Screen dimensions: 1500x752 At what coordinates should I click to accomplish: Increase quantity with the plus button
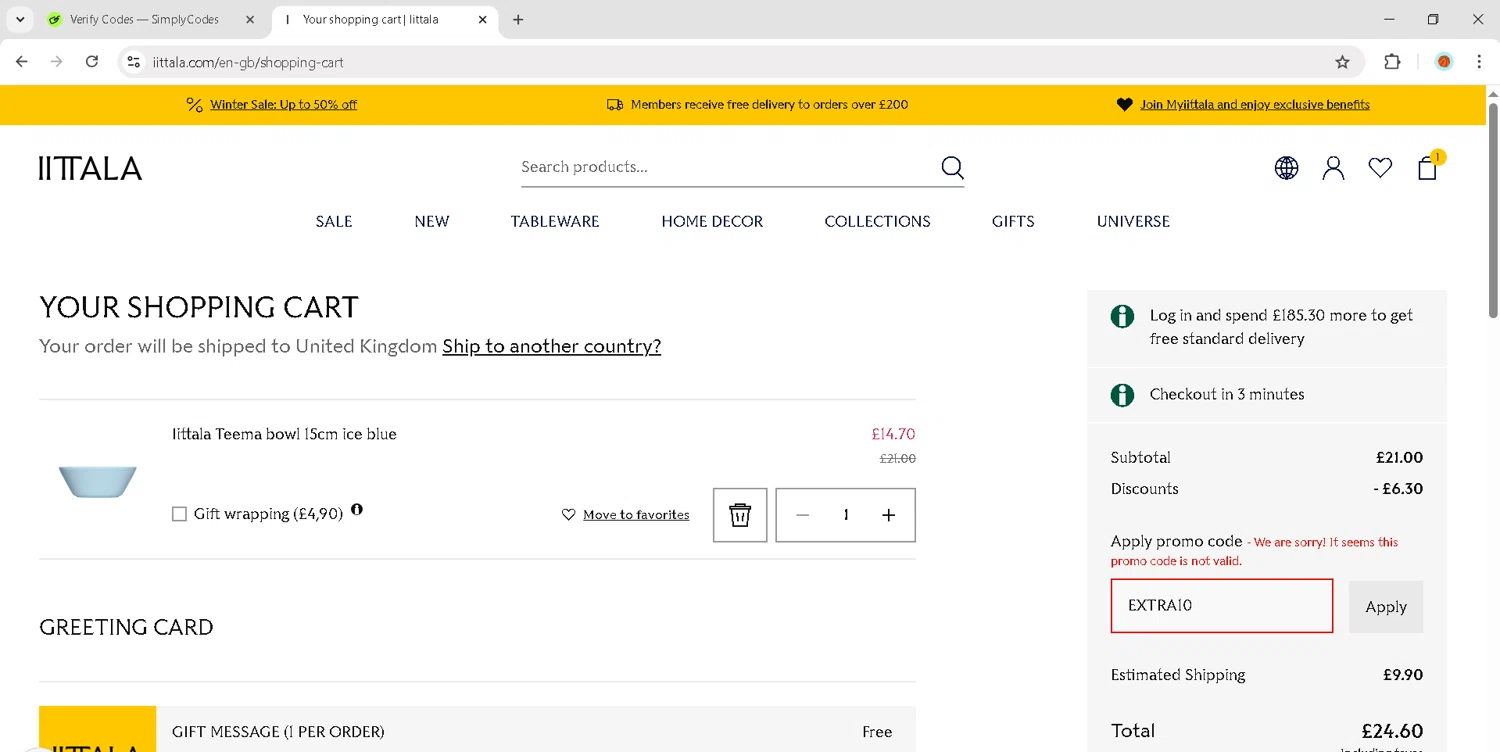(888, 515)
